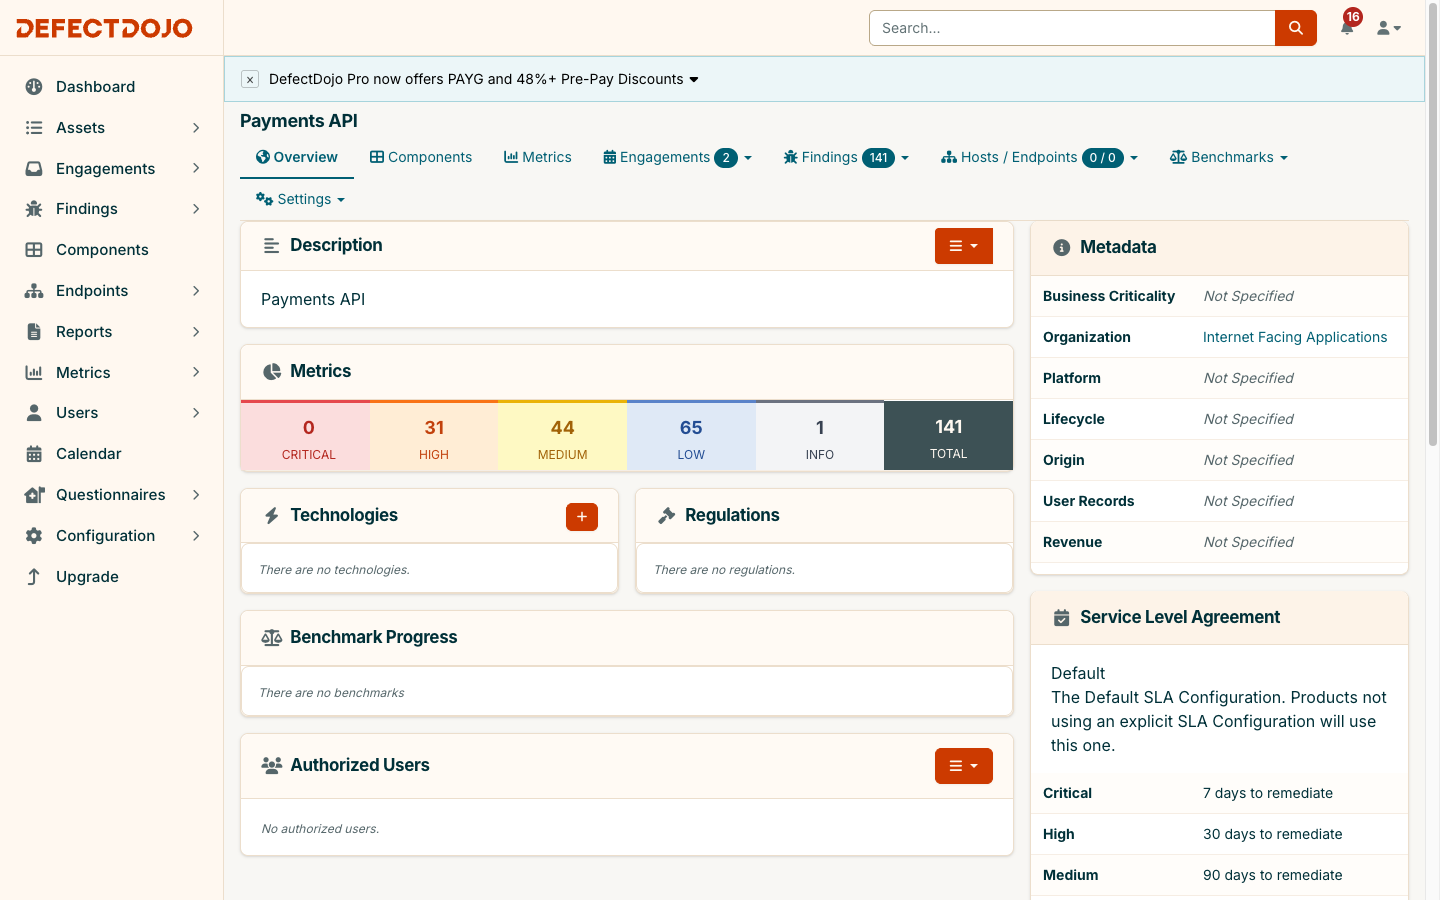This screenshot has height=900, width=1440.
Task: Open the Metrics tab in product nav
Action: pos(538,157)
